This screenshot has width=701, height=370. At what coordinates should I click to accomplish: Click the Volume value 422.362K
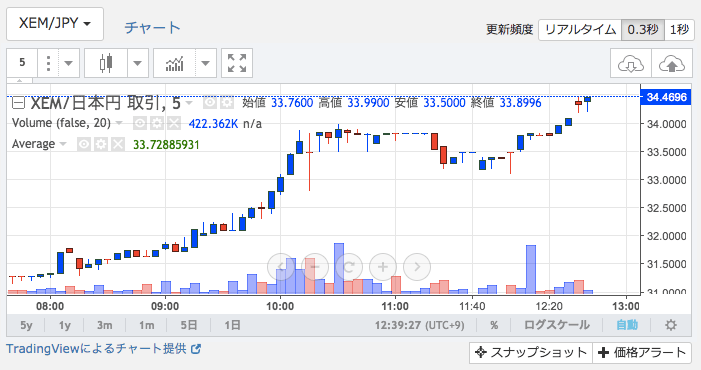[x=213, y=124]
